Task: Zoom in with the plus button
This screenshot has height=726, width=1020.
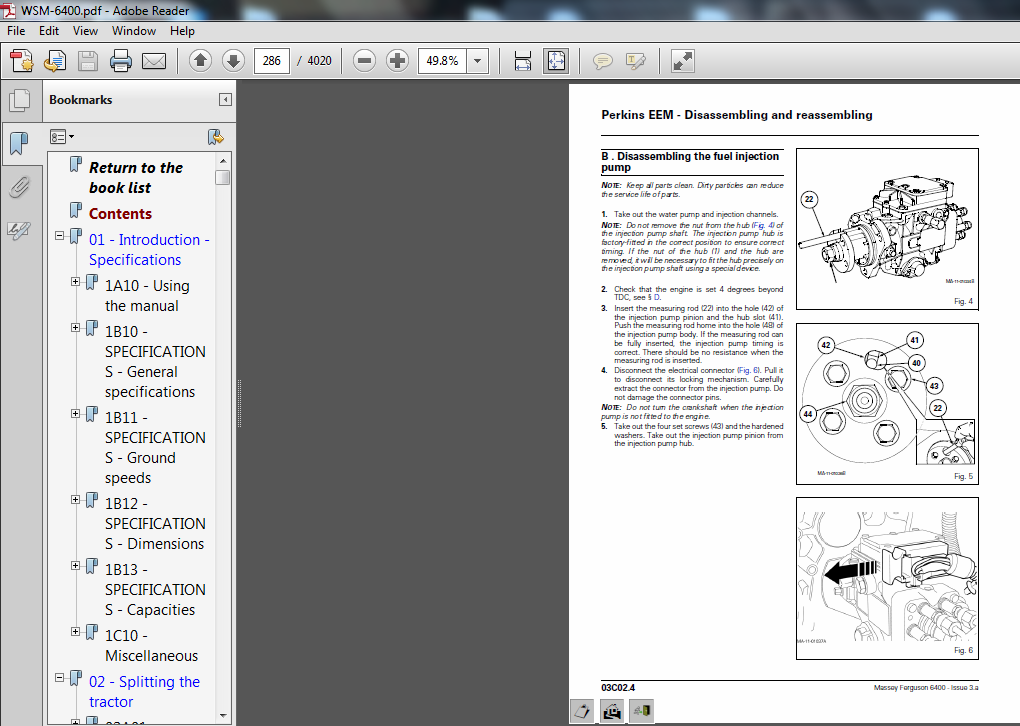Action: (x=397, y=61)
